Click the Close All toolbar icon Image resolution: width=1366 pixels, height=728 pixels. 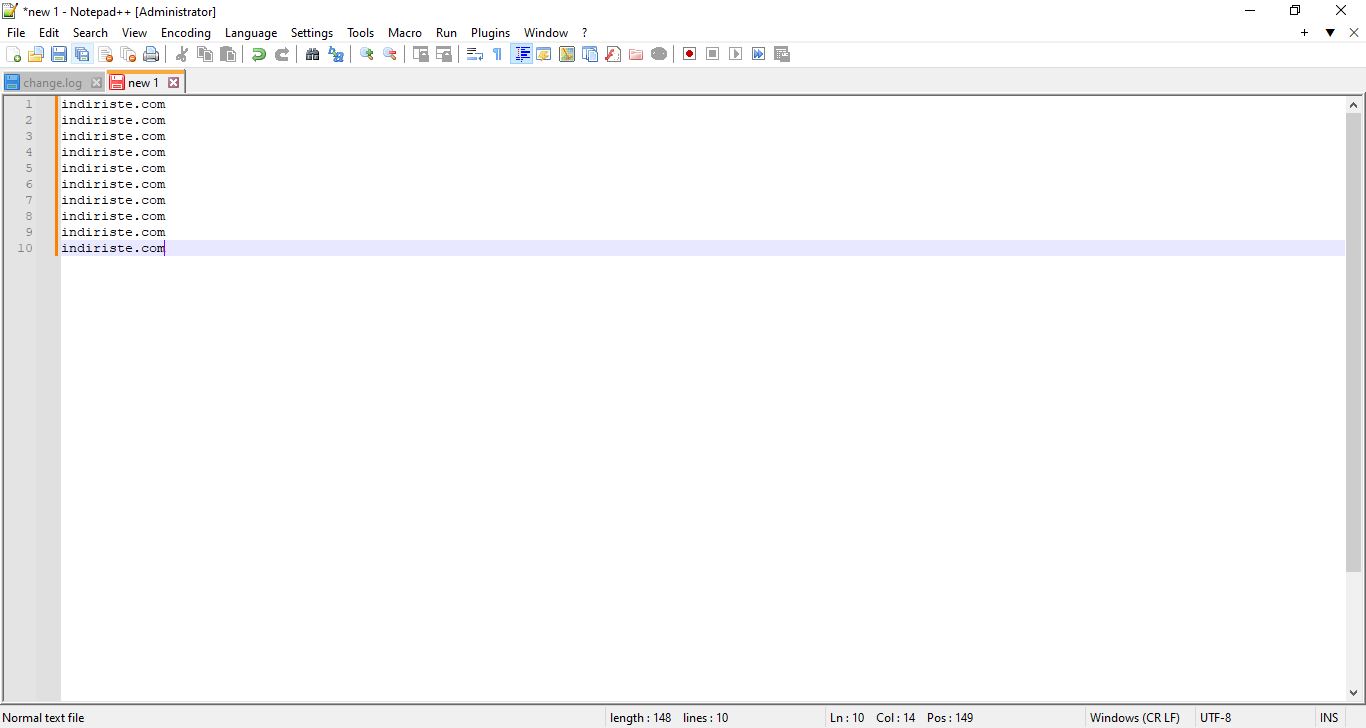click(128, 54)
